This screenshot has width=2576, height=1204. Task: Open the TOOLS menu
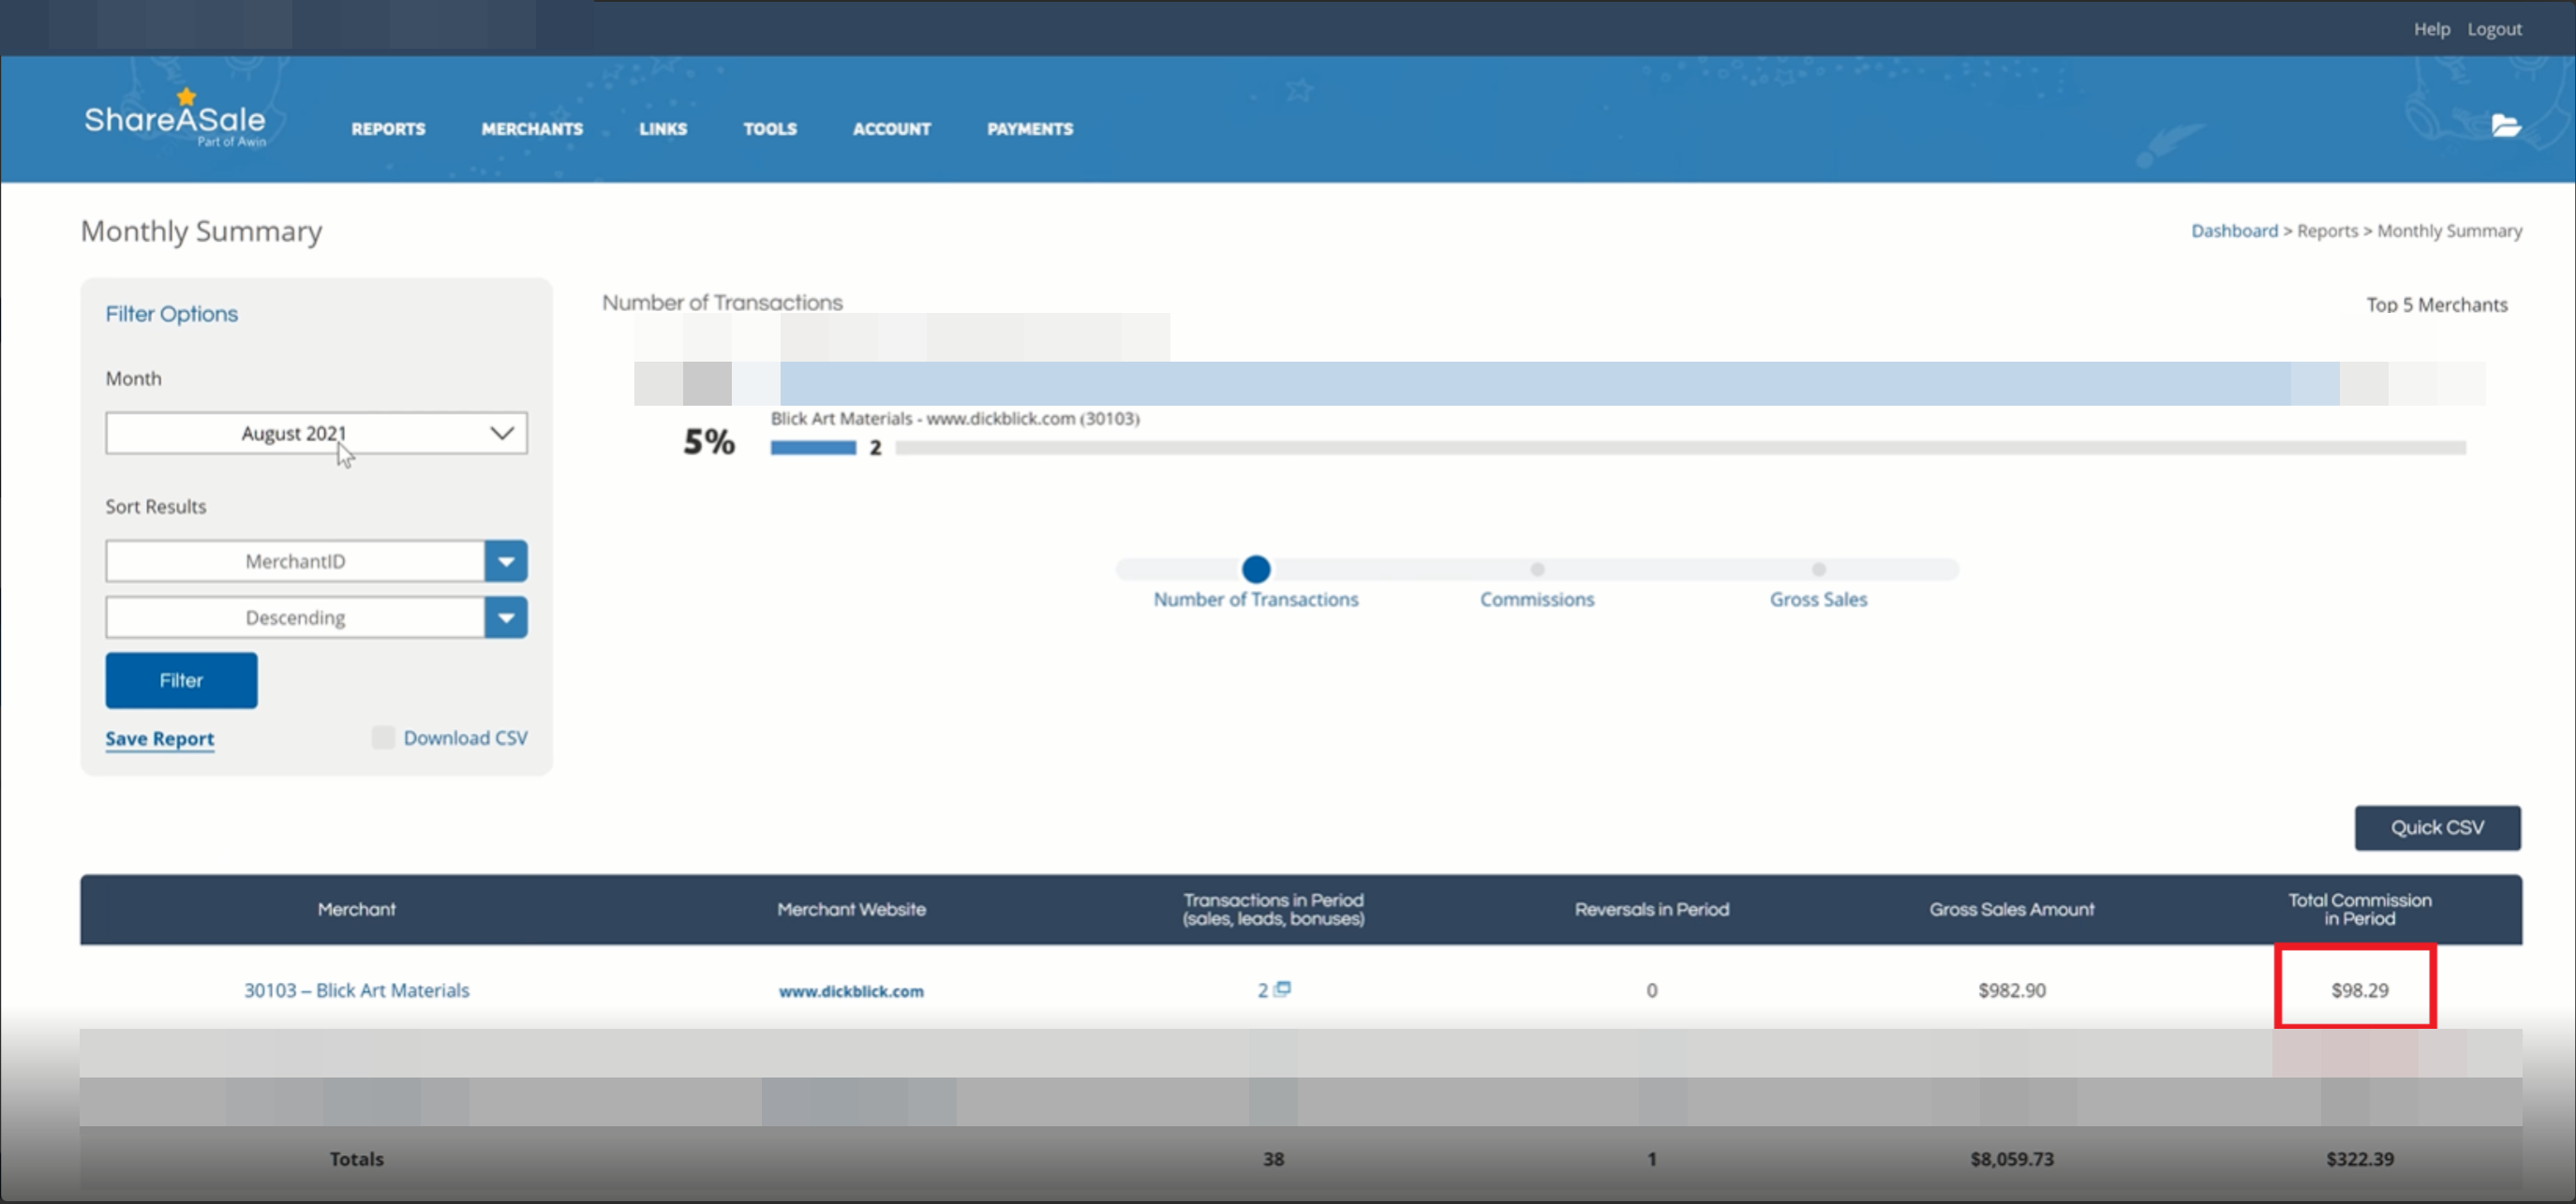pos(770,129)
